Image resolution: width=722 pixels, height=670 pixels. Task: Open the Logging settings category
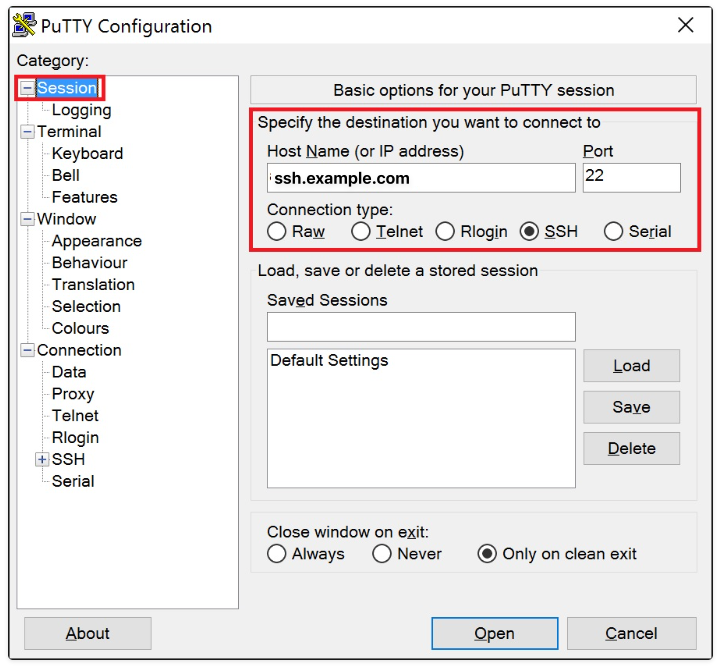click(81, 111)
